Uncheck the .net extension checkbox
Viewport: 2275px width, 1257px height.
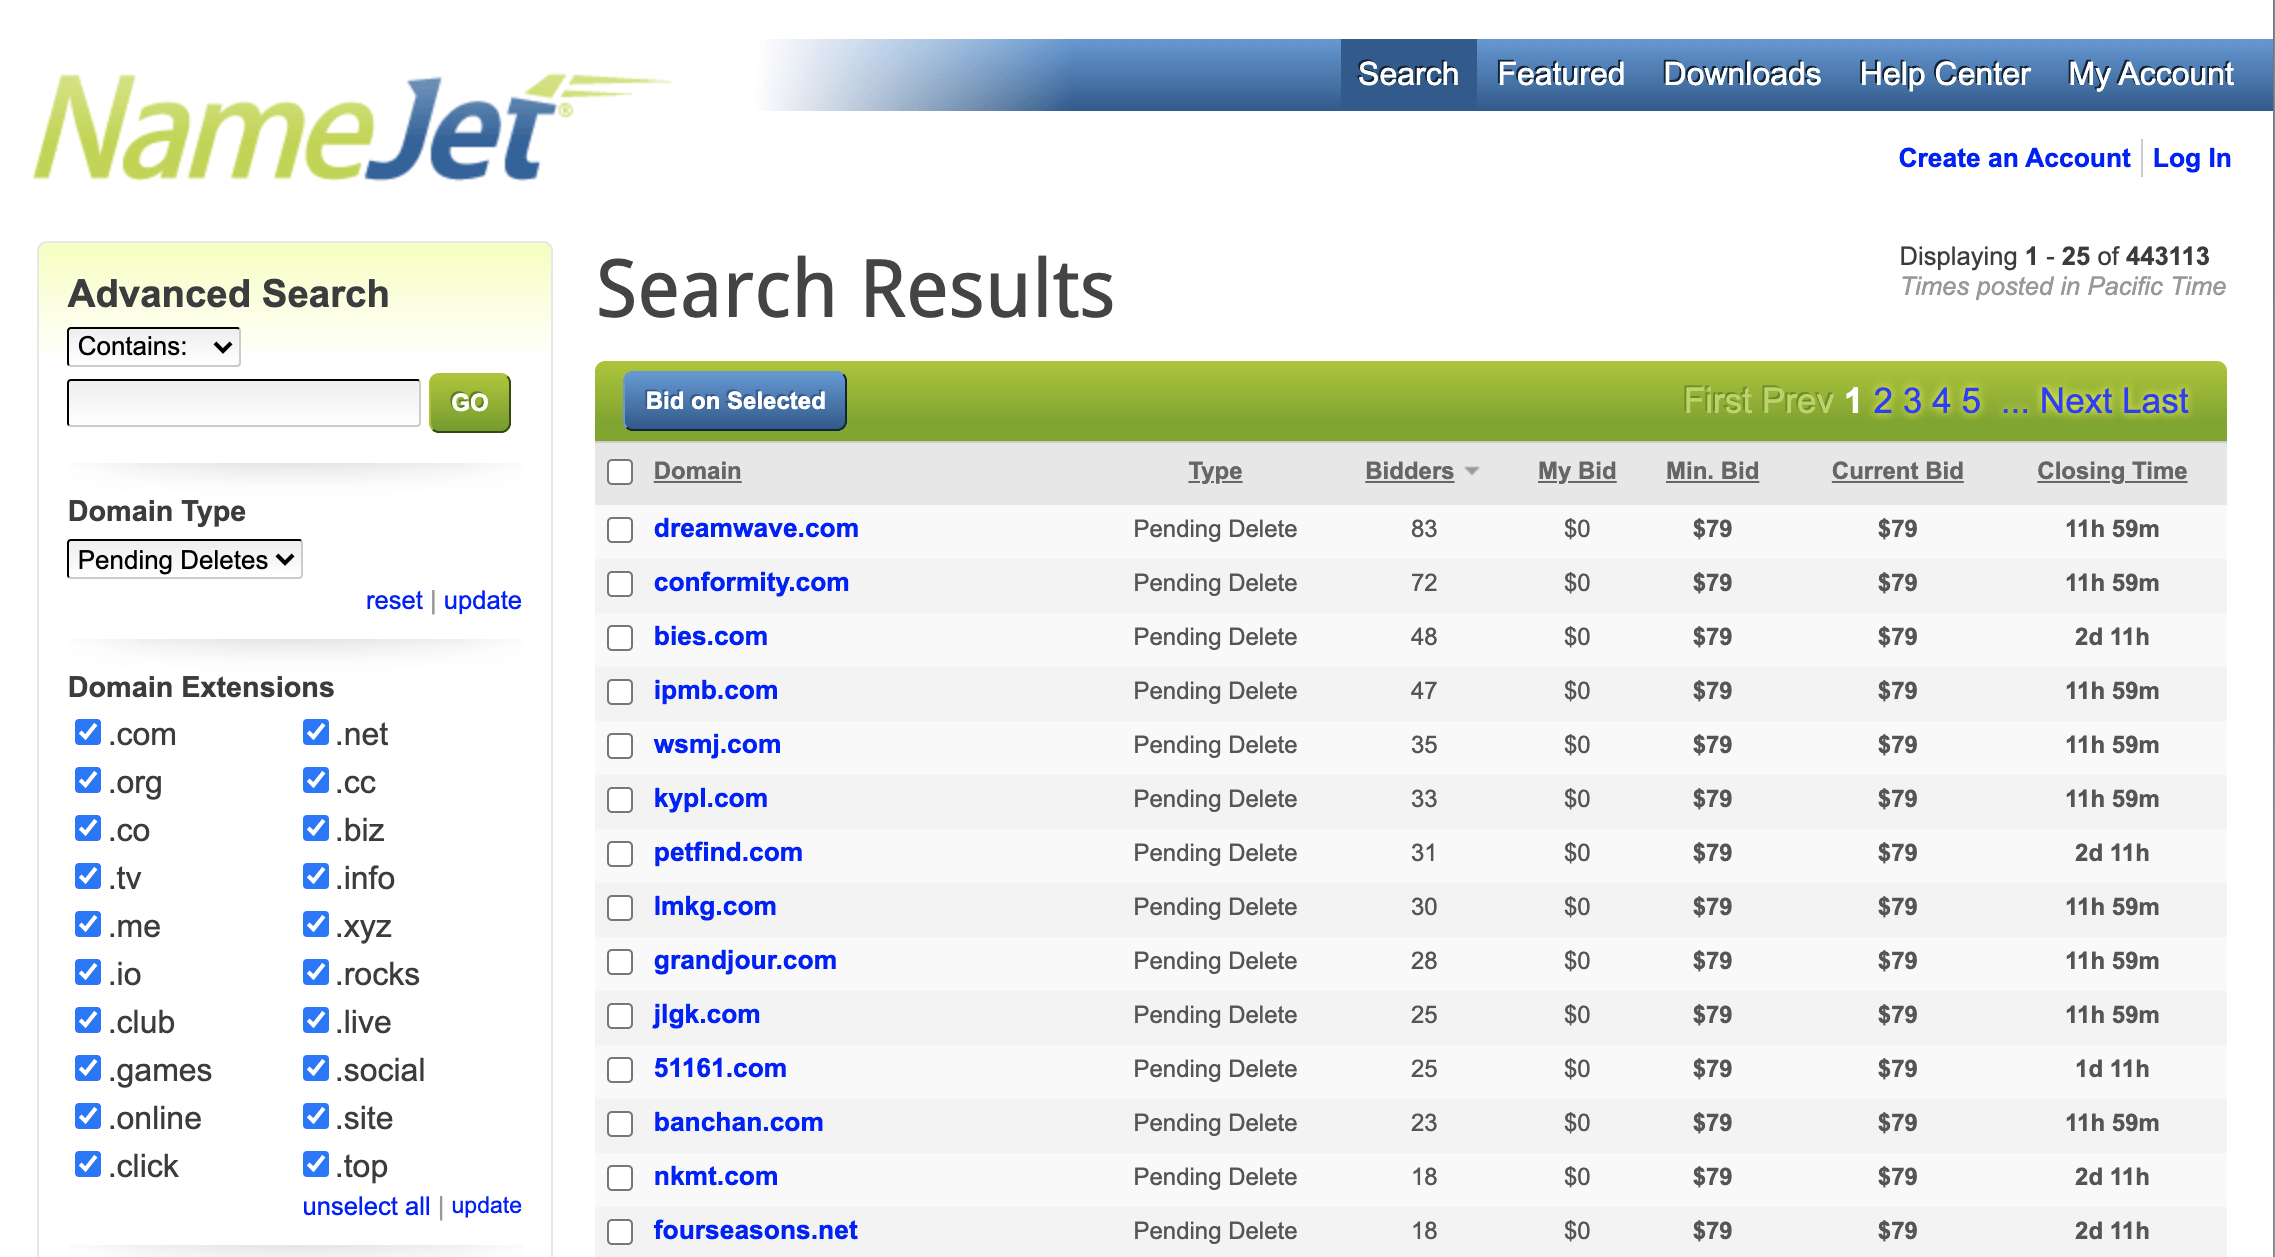316,732
